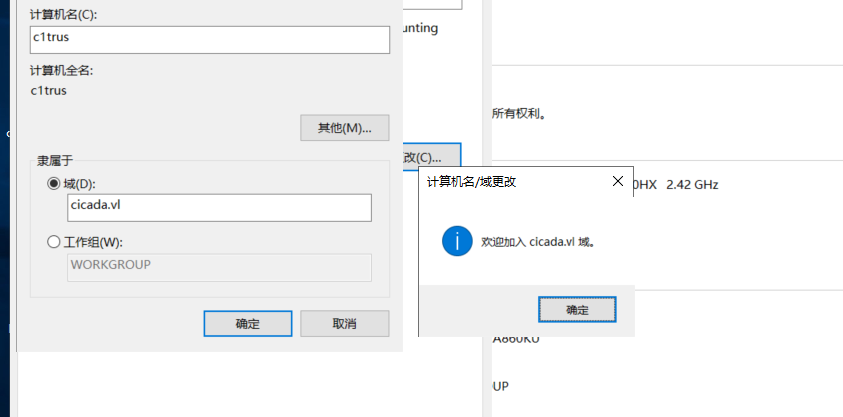This screenshot has width=843, height=417.
Task: Click the 欢迎加入 cicada.vl 域 message text
Action: (x=539, y=242)
